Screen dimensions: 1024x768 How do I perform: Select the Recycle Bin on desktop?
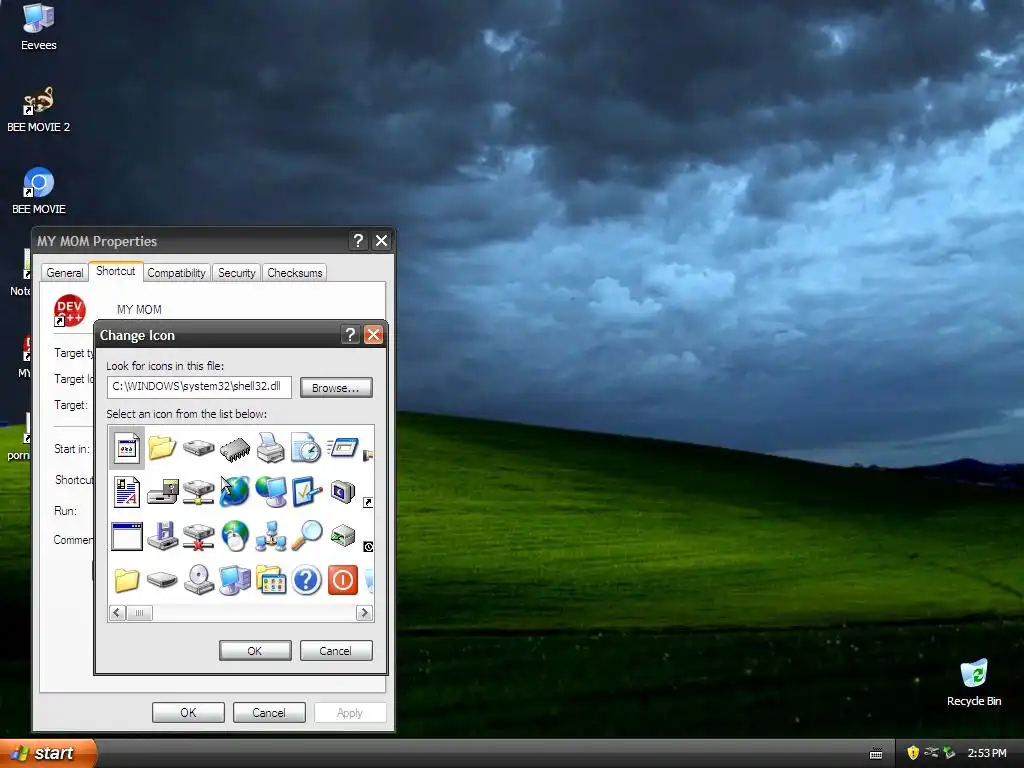[974, 682]
